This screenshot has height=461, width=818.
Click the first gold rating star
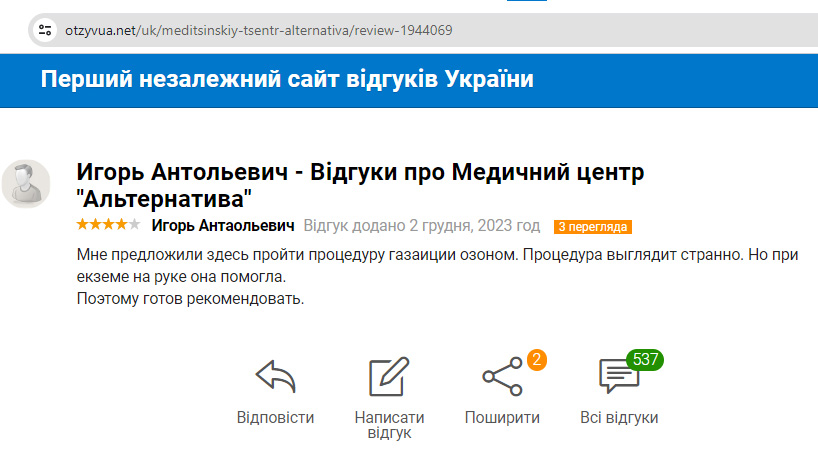pyautogui.click(x=82, y=224)
